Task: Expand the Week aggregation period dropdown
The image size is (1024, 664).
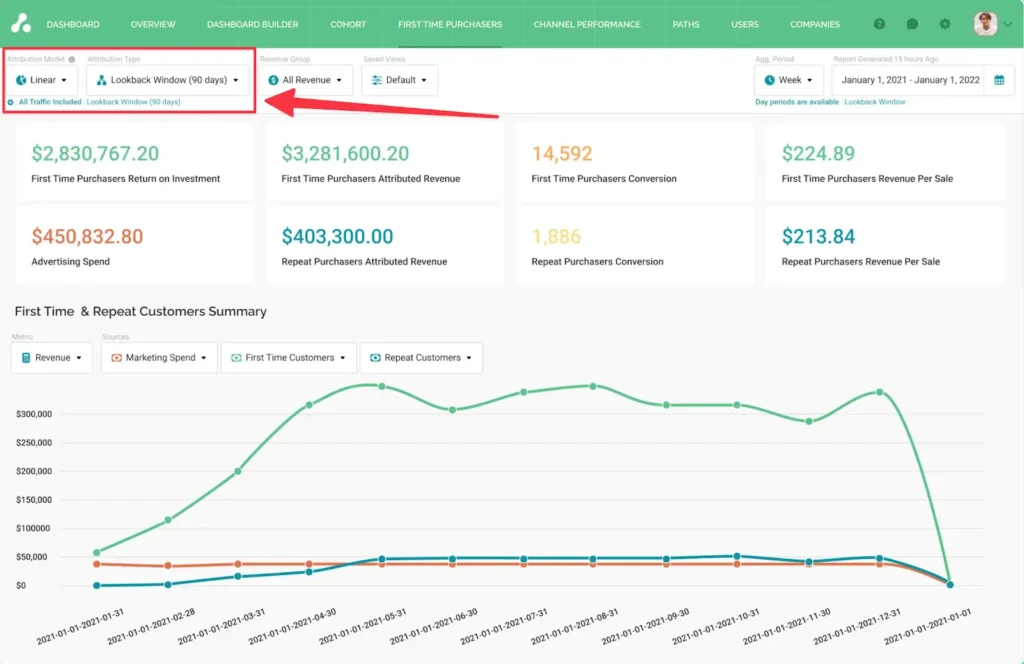Action: (x=789, y=80)
